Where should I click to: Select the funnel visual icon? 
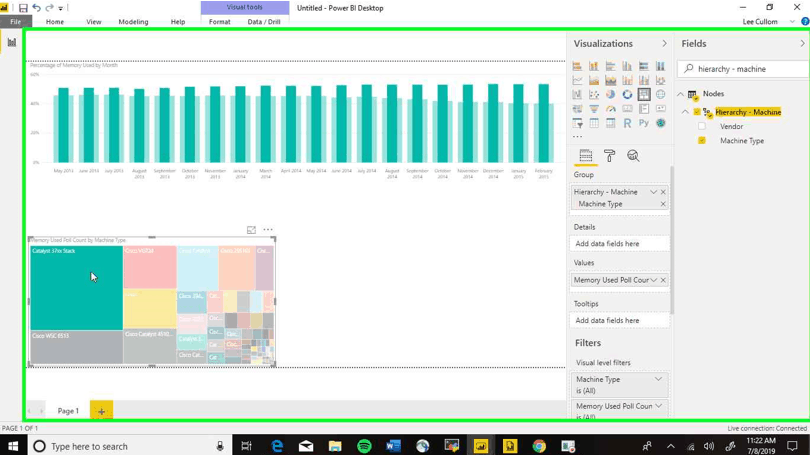click(594, 108)
